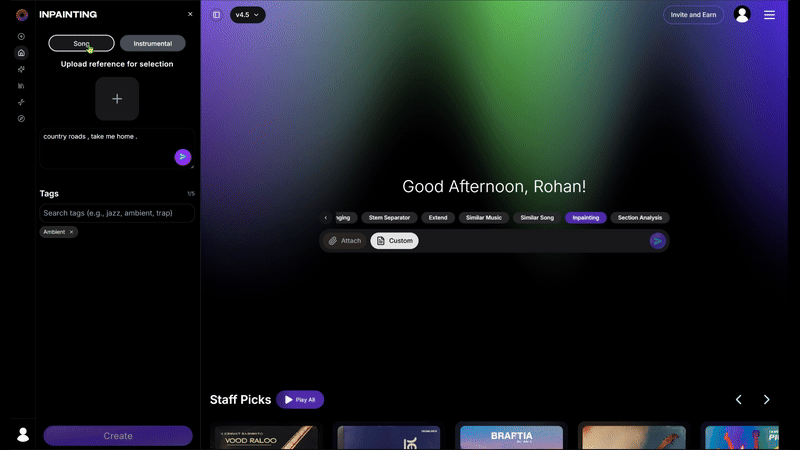Click the plus upload reference box
This screenshot has width=800, height=450.
click(x=117, y=99)
